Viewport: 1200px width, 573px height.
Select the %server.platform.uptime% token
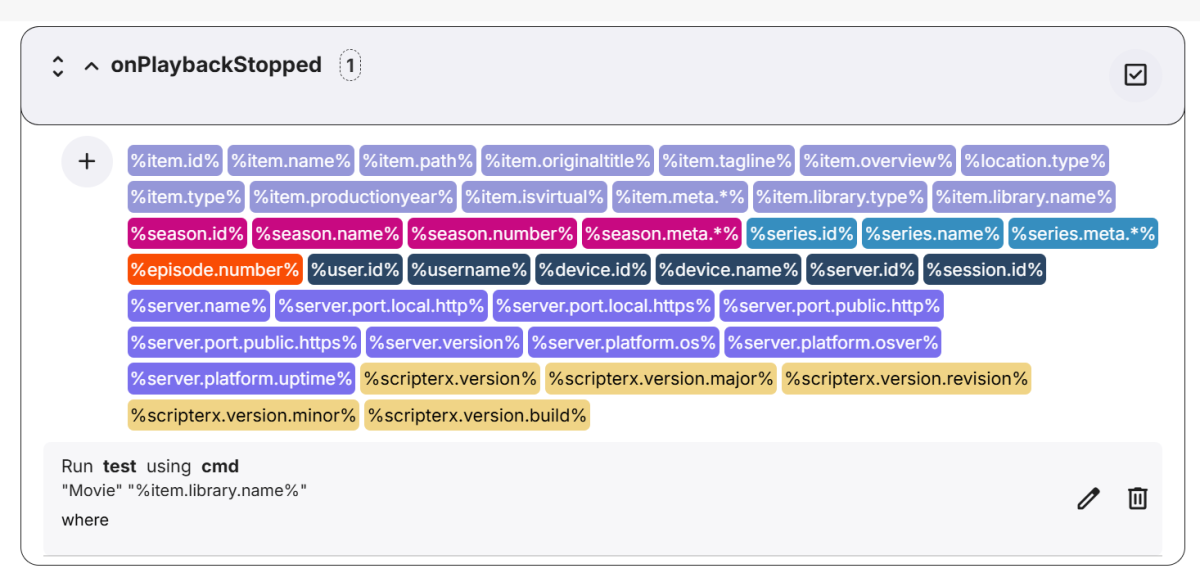(241, 378)
